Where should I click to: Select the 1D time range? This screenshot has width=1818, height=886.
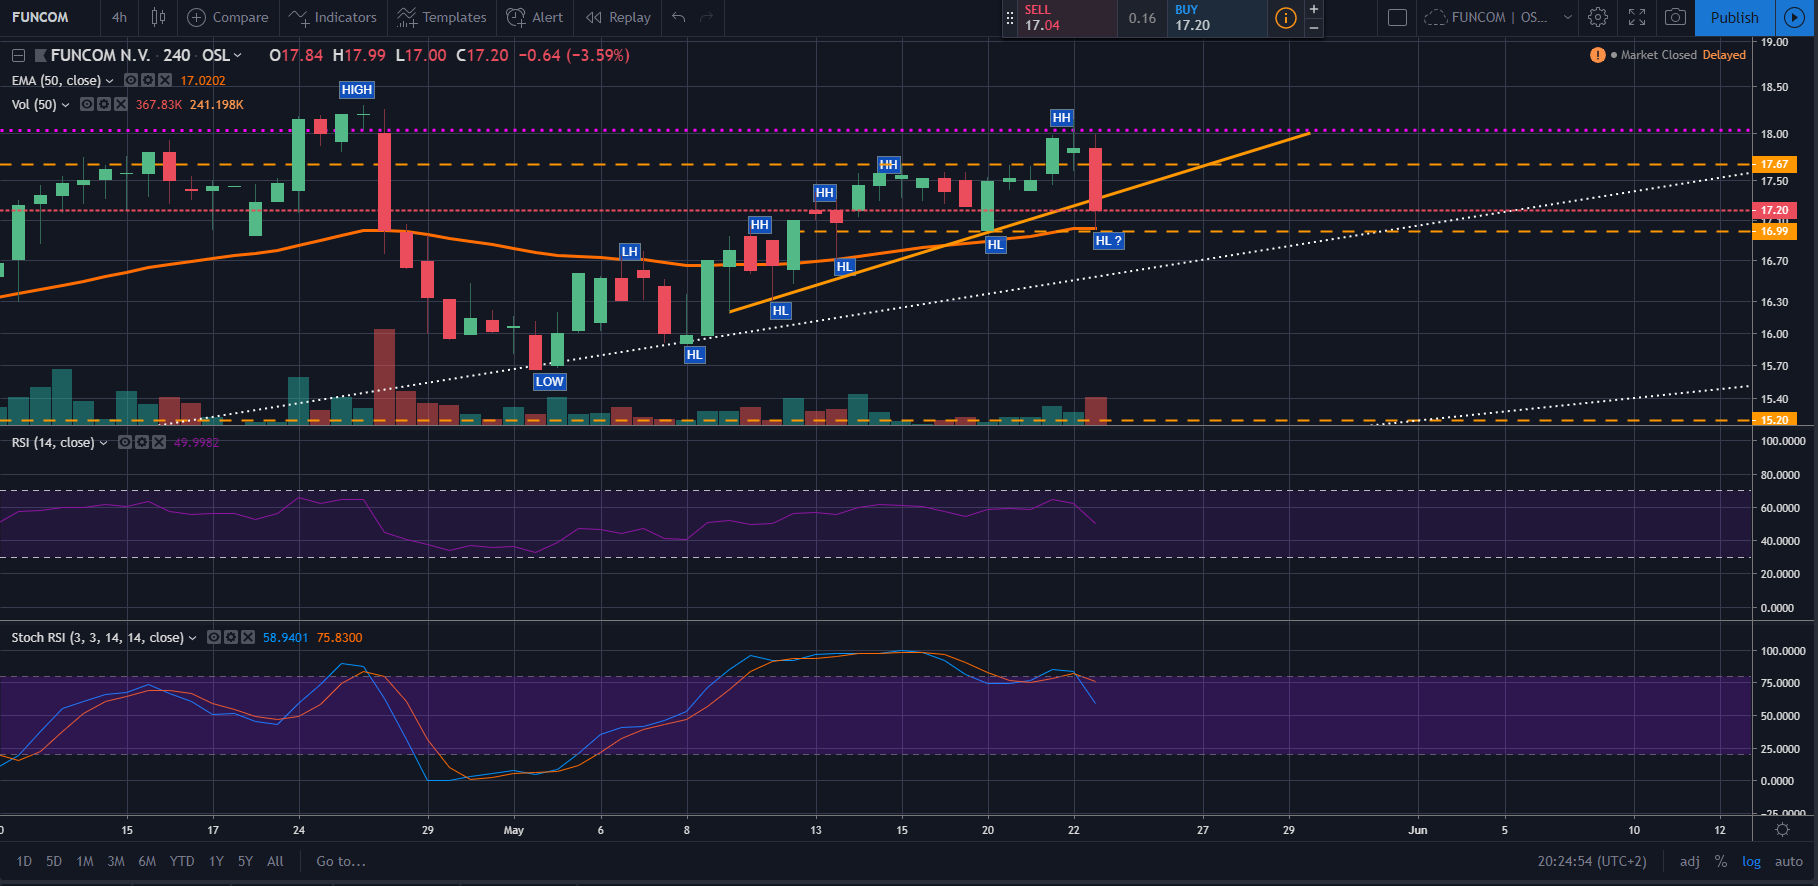24,861
